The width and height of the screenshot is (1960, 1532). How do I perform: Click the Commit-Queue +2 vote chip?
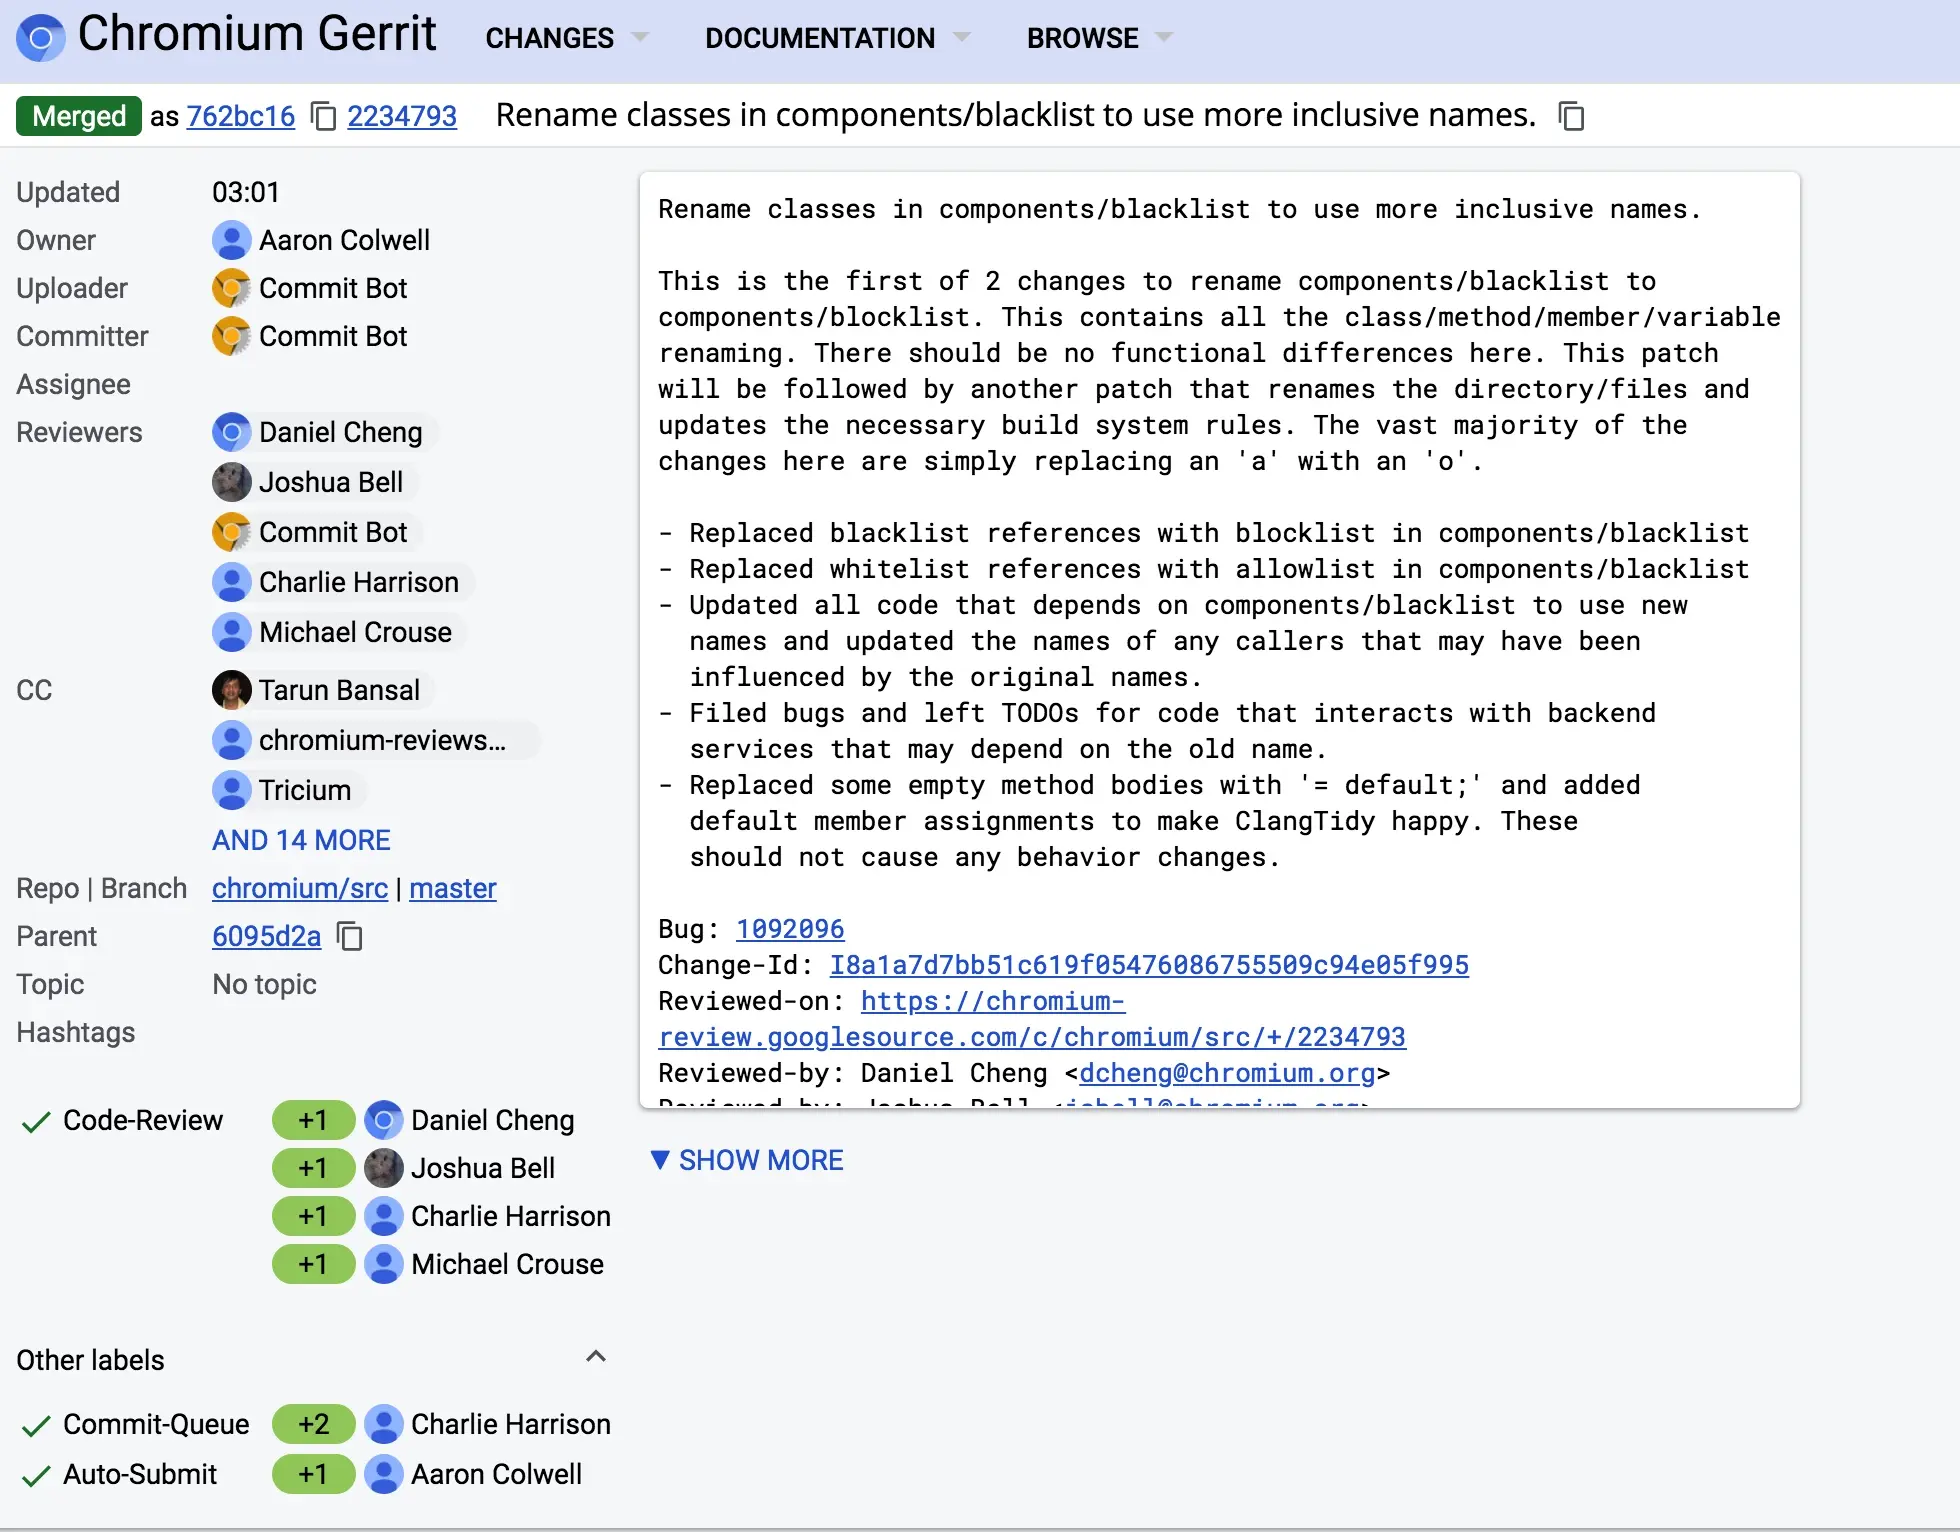point(313,1424)
